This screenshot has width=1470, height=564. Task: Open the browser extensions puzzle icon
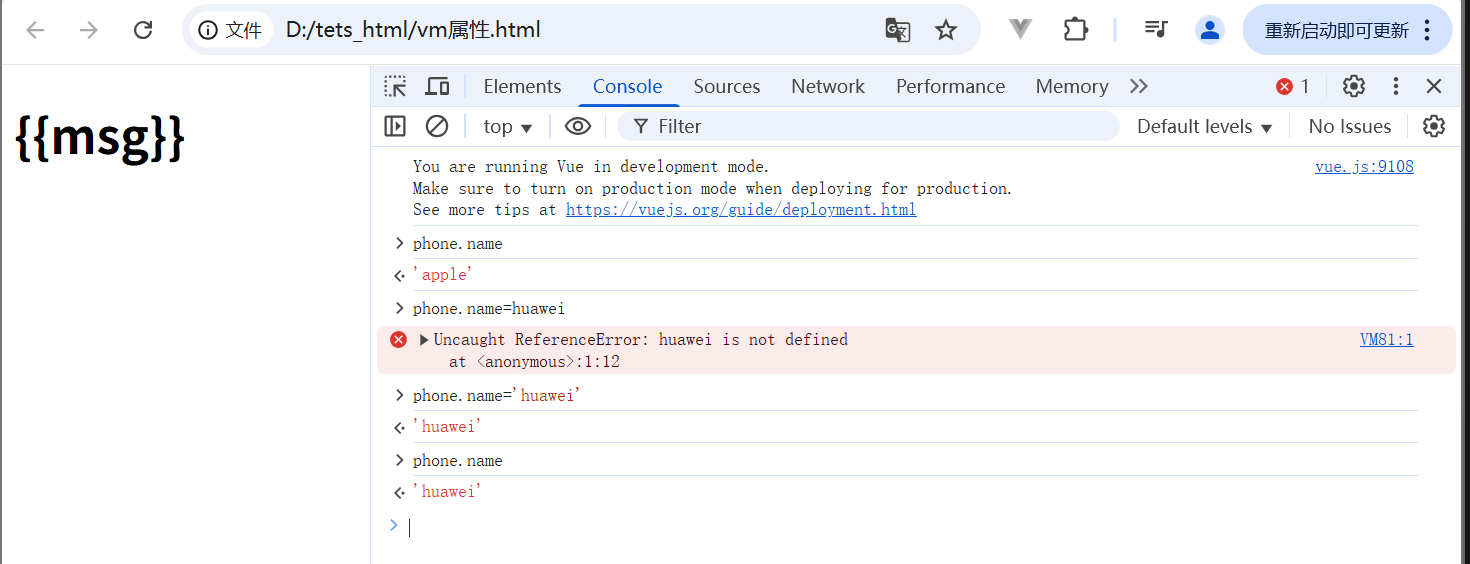pos(1076,30)
